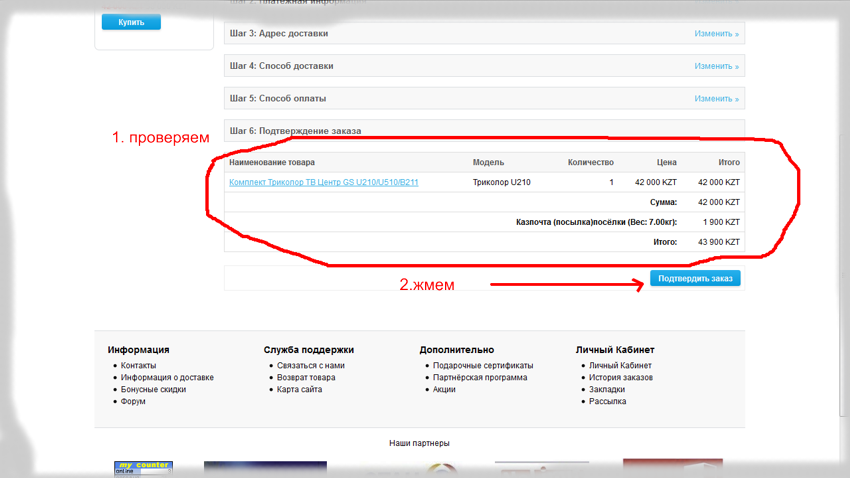Click the Сумма: label
The height and width of the screenshot is (478, 850).
pos(663,202)
